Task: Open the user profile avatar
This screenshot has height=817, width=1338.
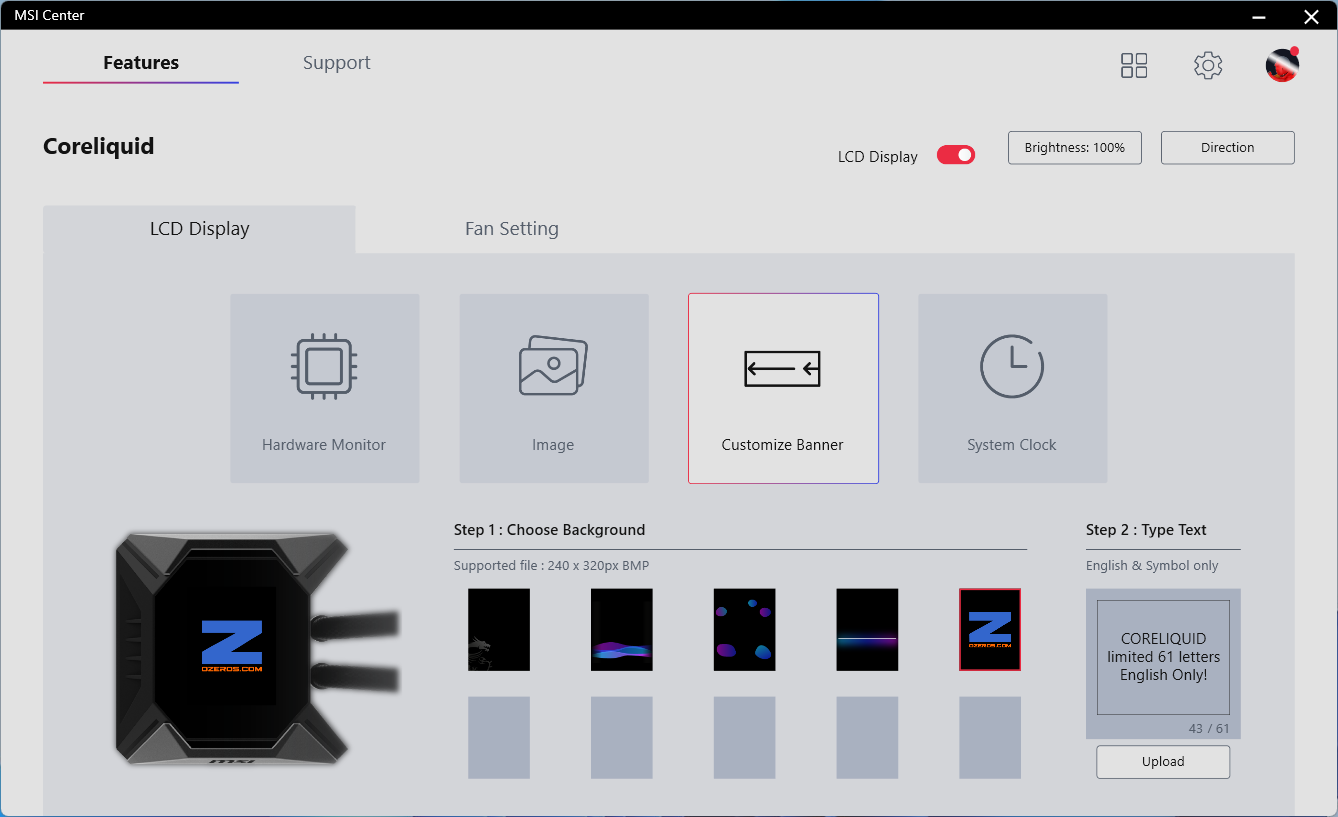Action: pyautogui.click(x=1282, y=65)
